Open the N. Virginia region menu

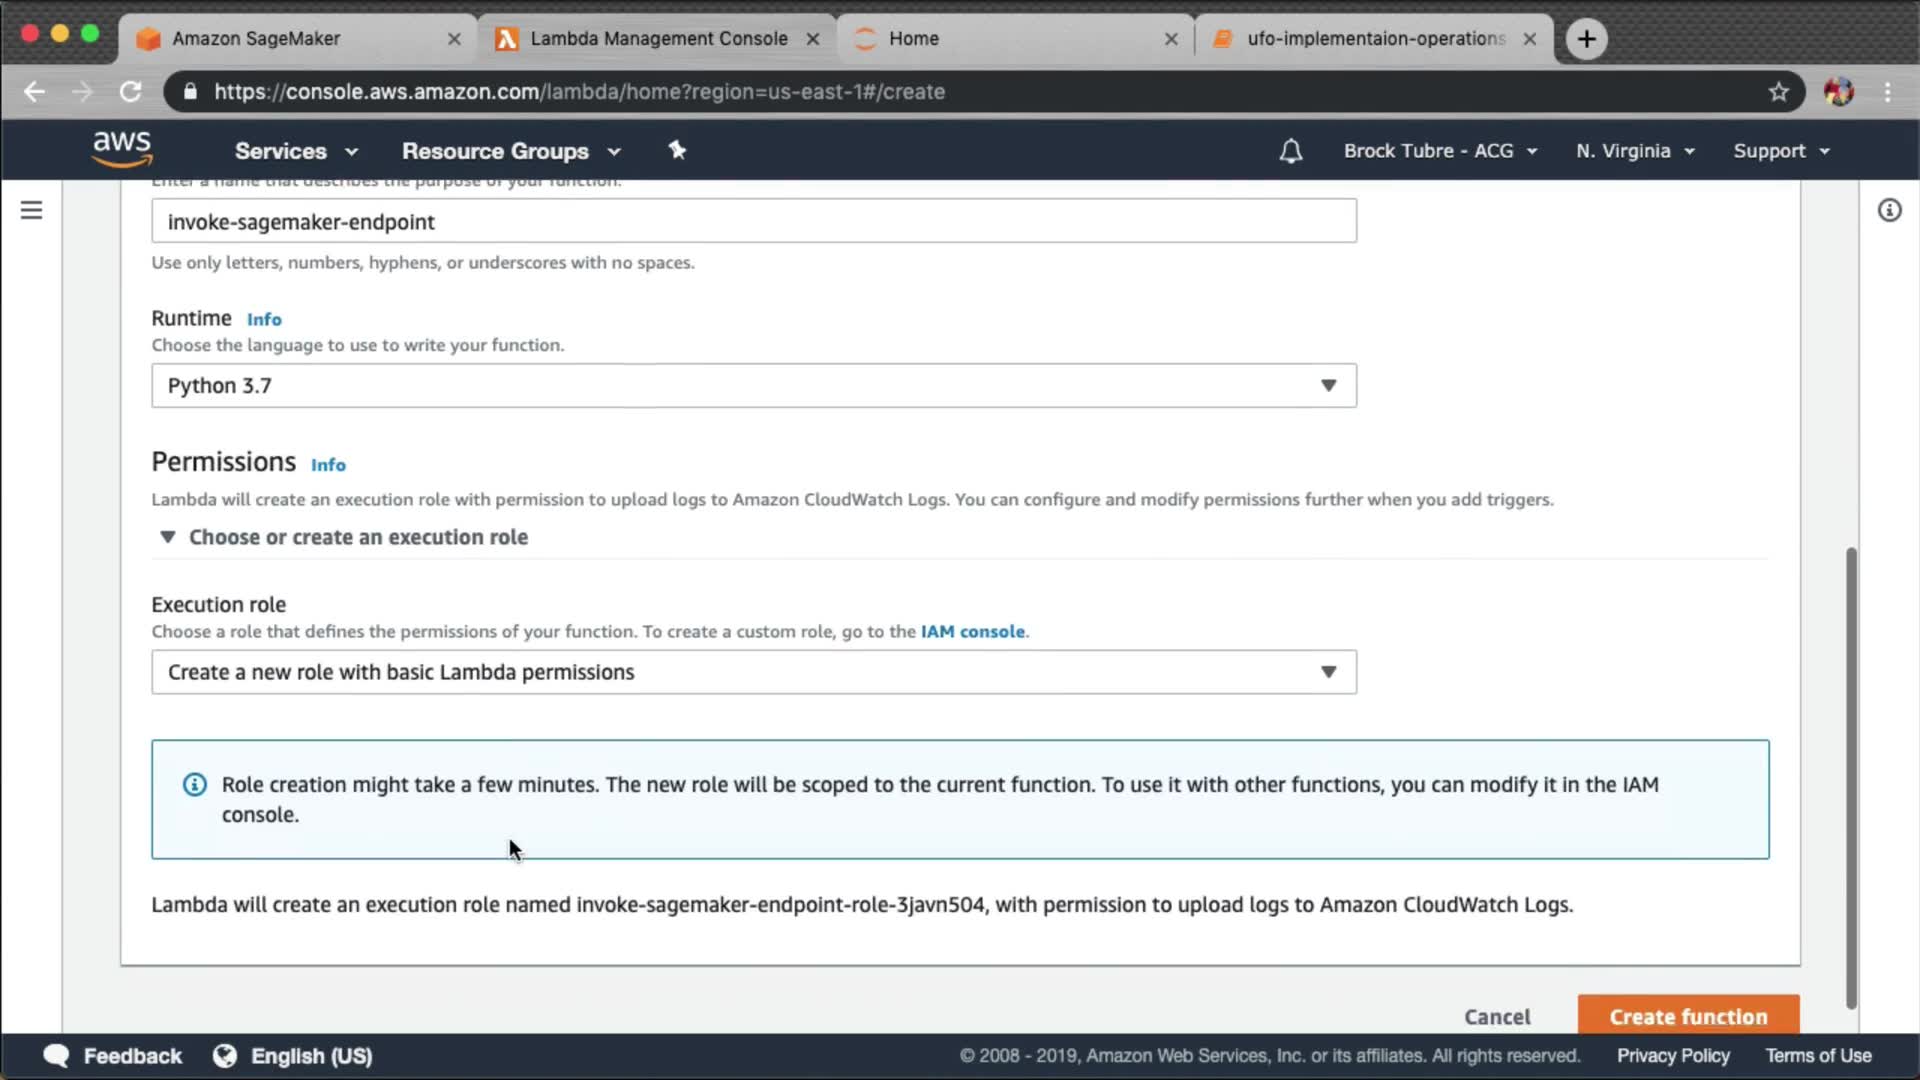click(x=1634, y=151)
